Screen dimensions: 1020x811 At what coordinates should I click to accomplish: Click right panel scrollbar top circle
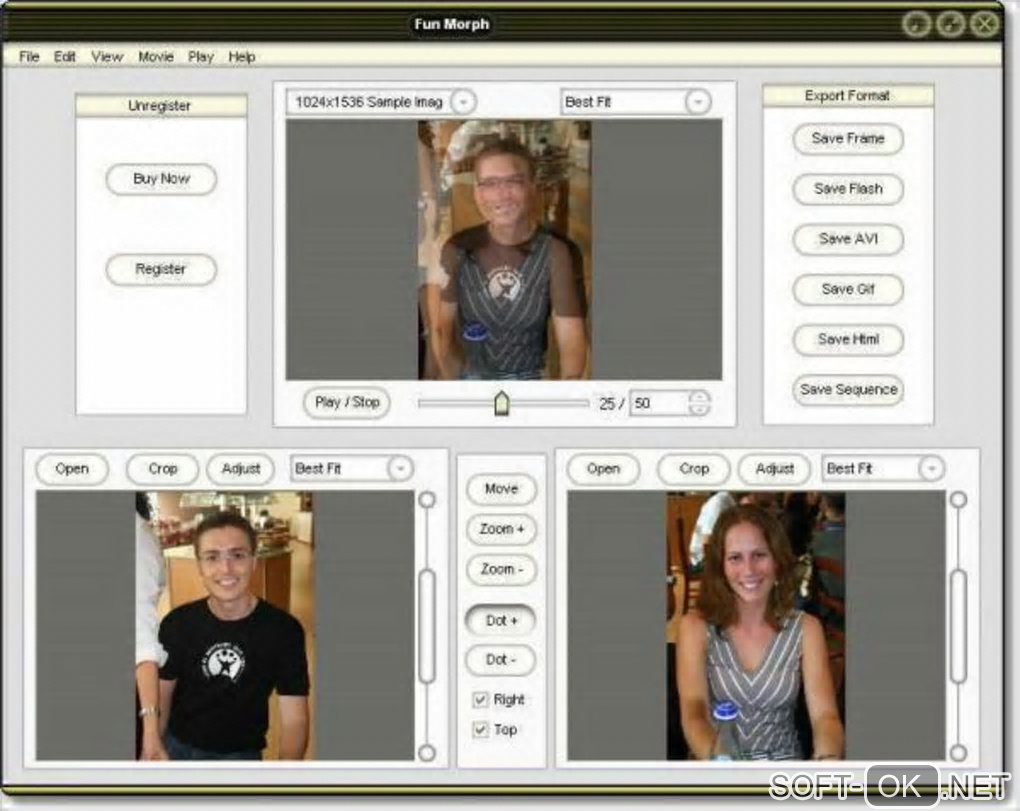point(958,500)
